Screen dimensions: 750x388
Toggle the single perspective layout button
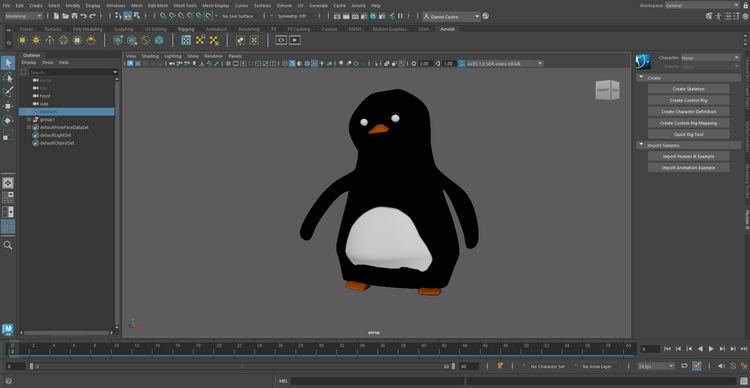tap(8, 183)
